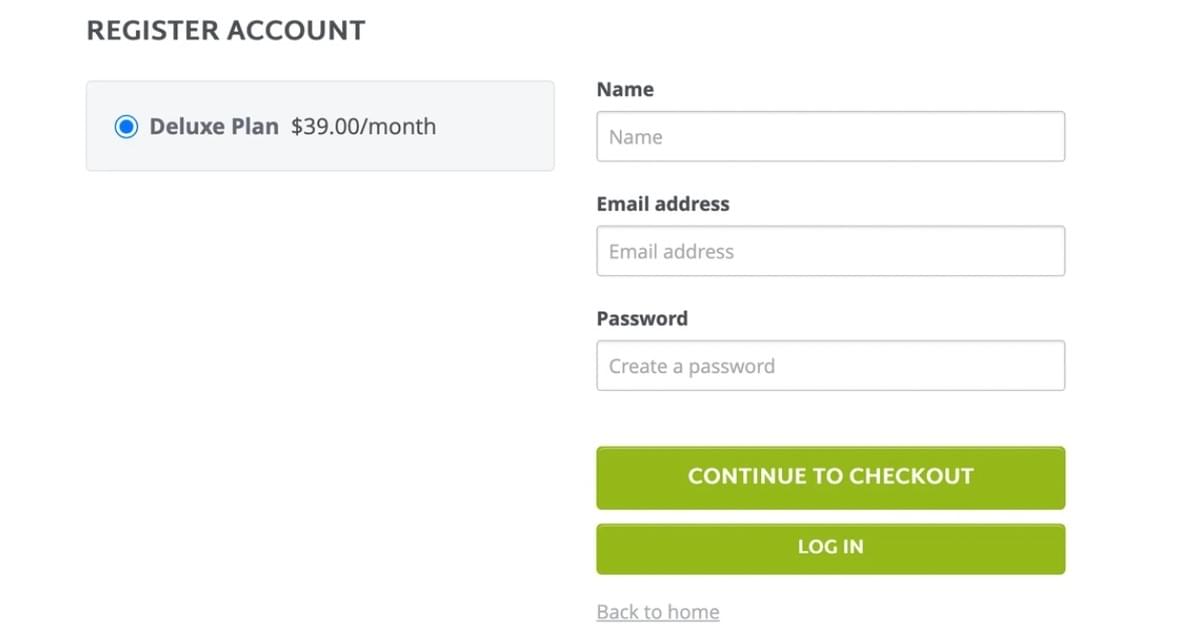The width and height of the screenshot is (1200, 642).
Task: Click the Deluxe Plan label text
Action: [x=214, y=127]
